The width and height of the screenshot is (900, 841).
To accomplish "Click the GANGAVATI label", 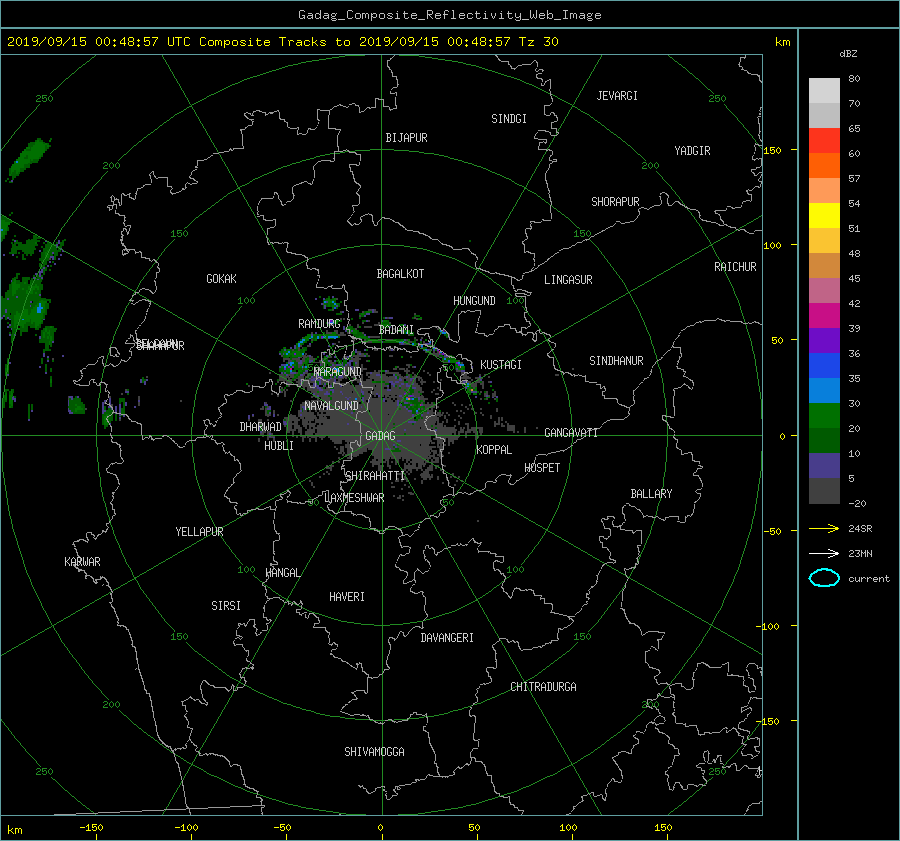I will click(571, 432).
